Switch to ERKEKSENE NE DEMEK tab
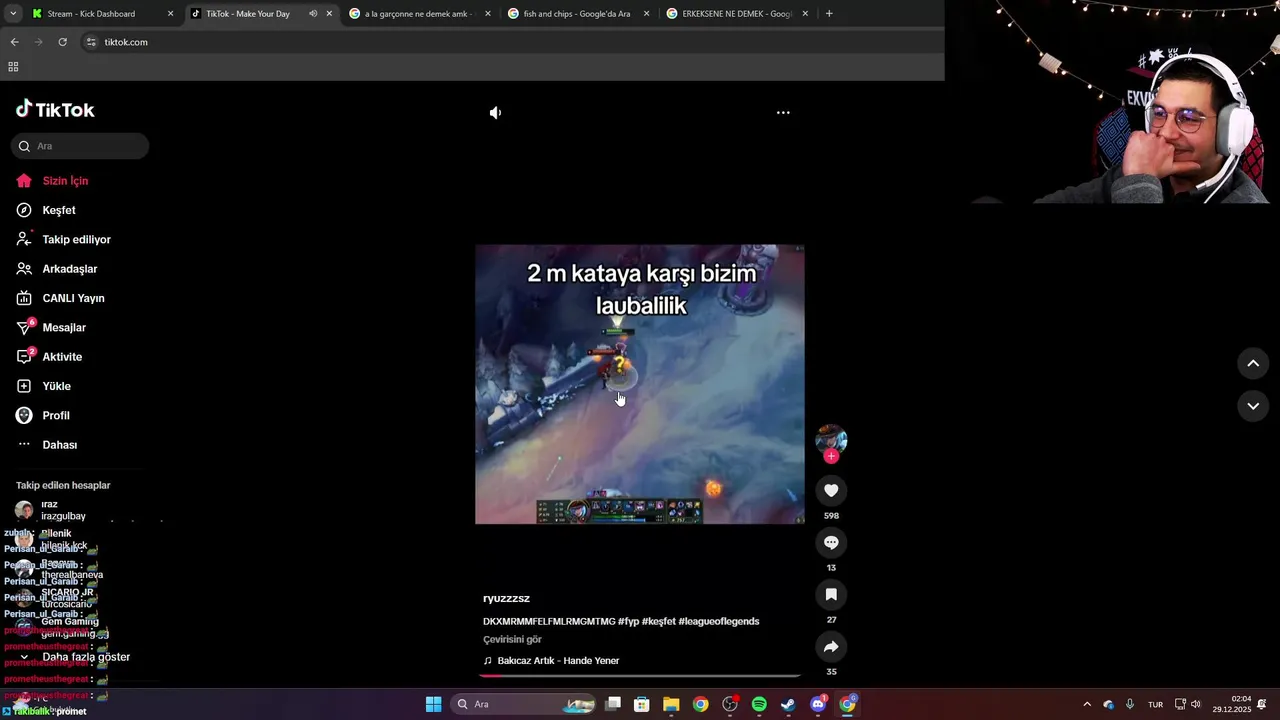The image size is (1280, 720). point(736,14)
